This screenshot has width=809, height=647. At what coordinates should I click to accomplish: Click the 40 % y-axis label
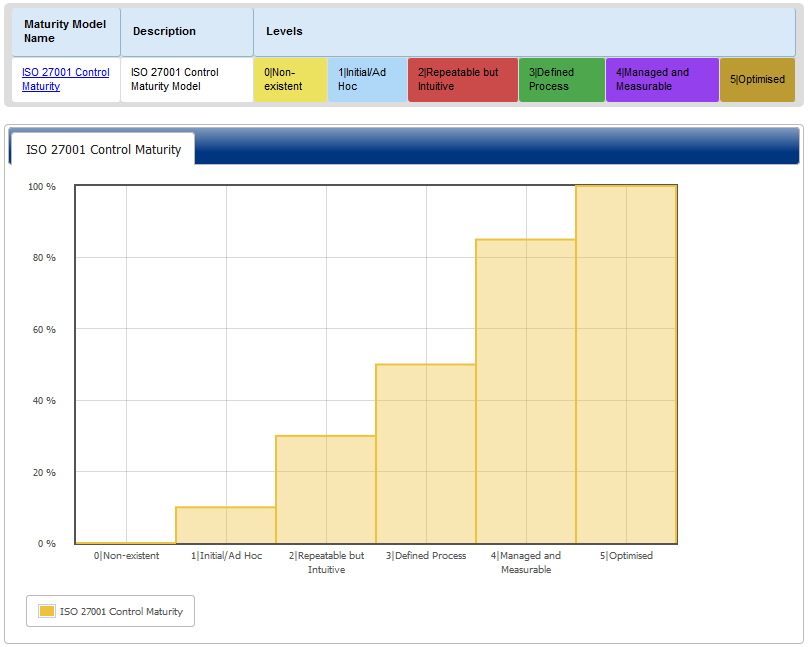44,401
